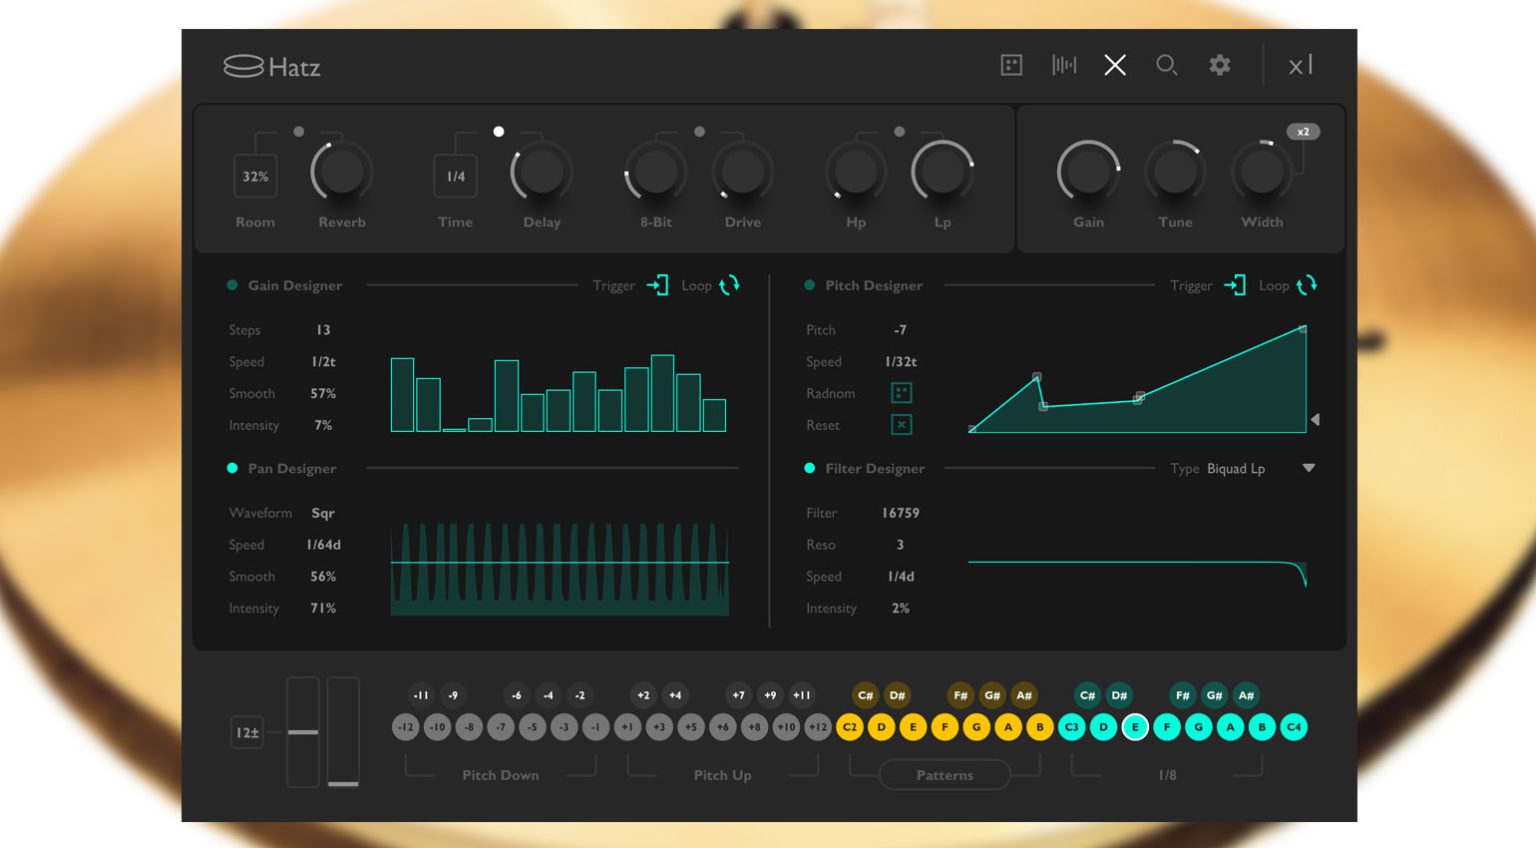Click the large X icon in header

click(1115, 65)
